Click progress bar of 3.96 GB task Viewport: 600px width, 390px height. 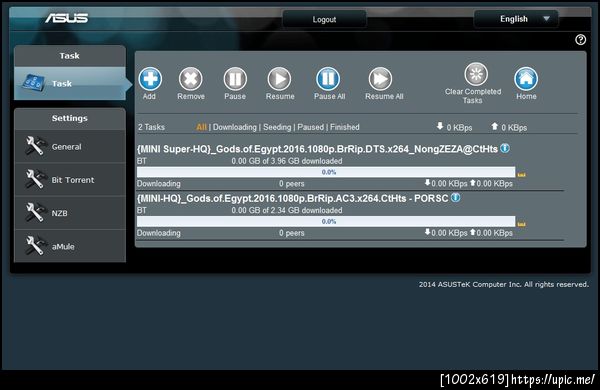[326, 172]
